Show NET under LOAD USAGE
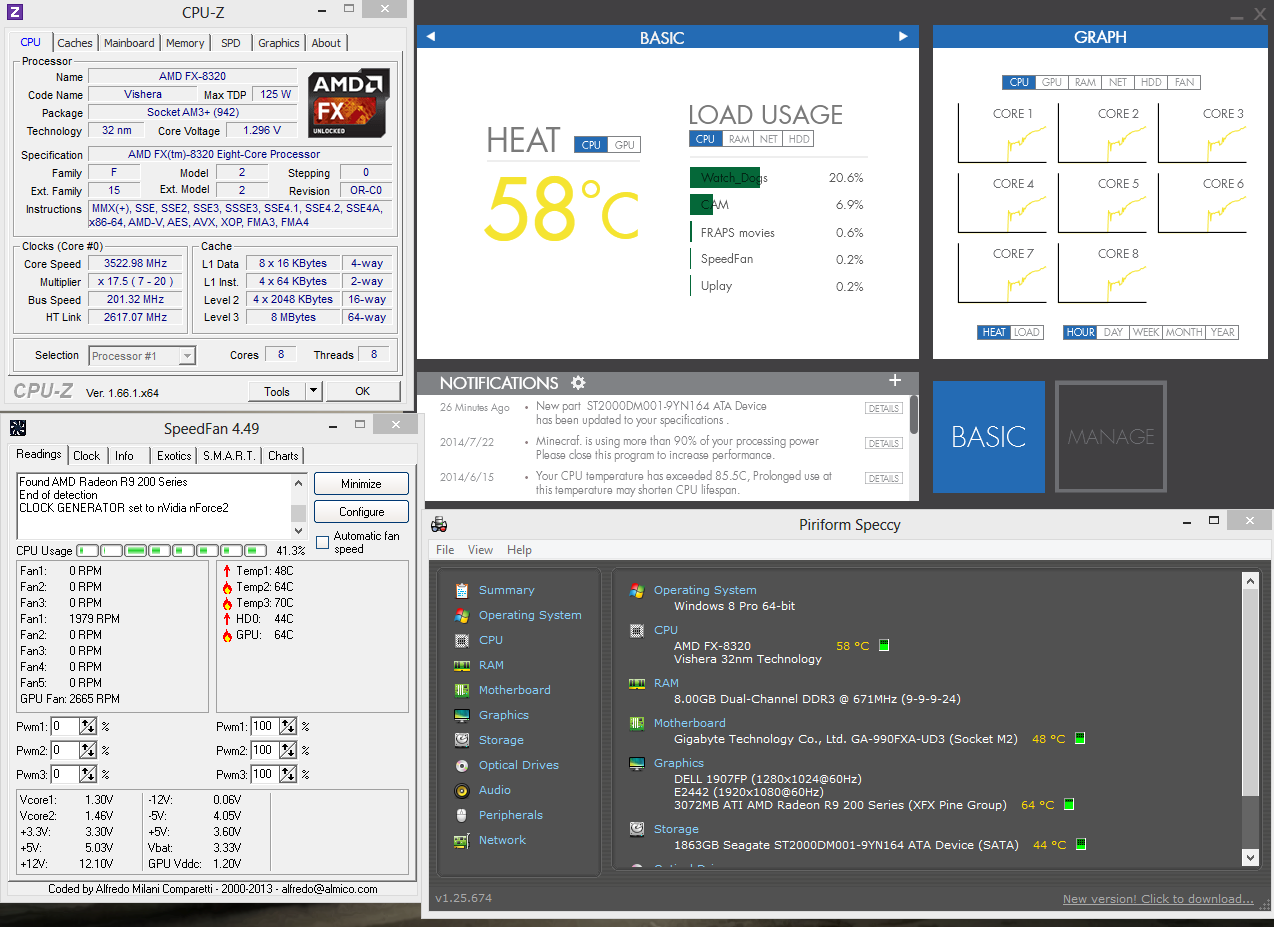The width and height of the screenshot is (1274, 927). (768, 139)
